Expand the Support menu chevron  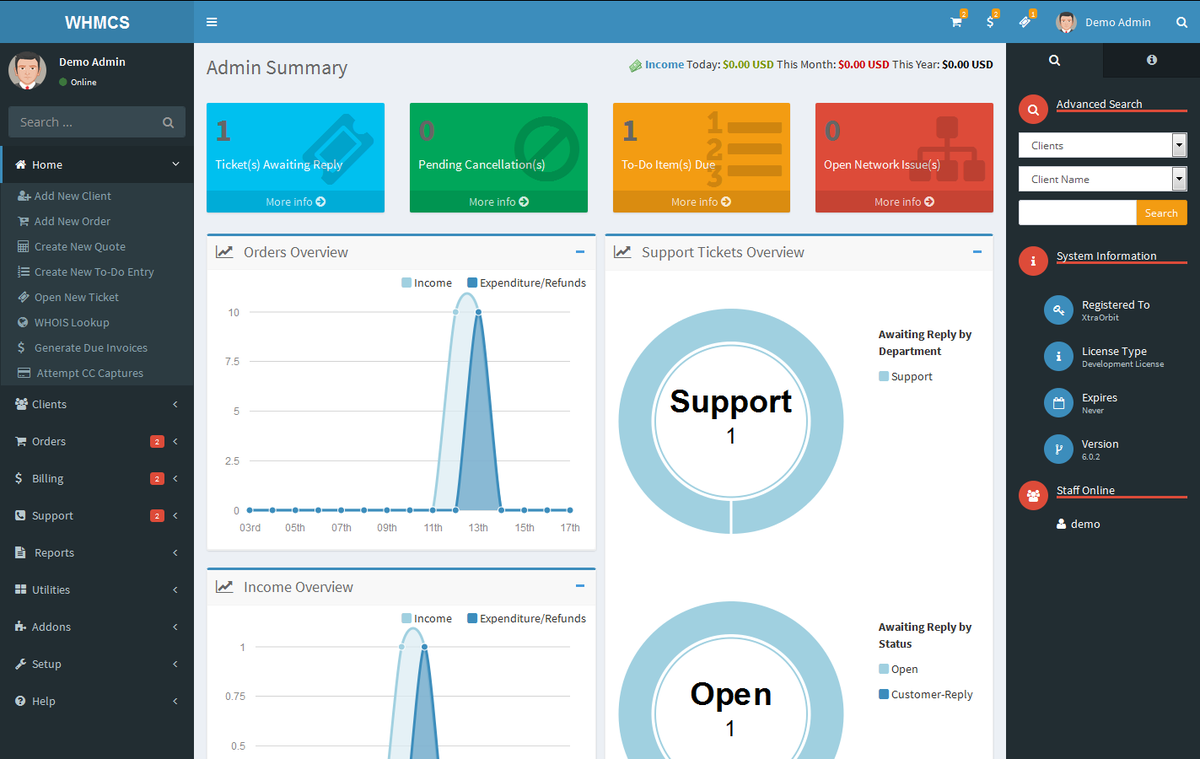175,515
